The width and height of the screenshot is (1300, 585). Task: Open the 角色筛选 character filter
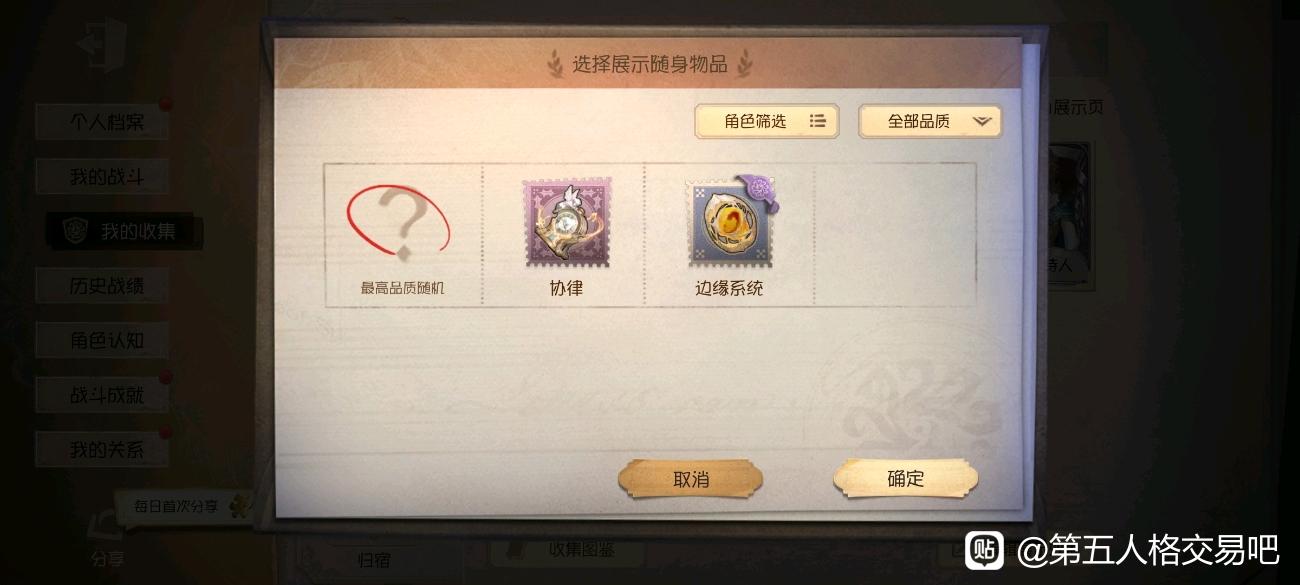pos(767,121)
